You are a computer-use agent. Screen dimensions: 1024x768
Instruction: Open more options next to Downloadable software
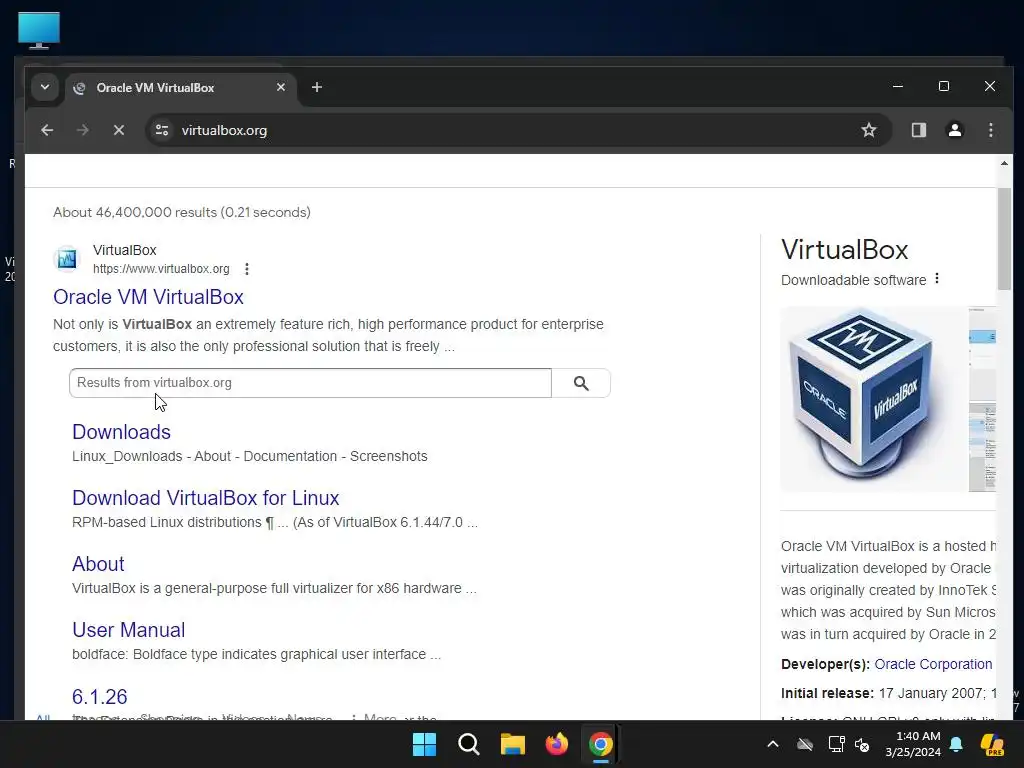pos(937,279)
